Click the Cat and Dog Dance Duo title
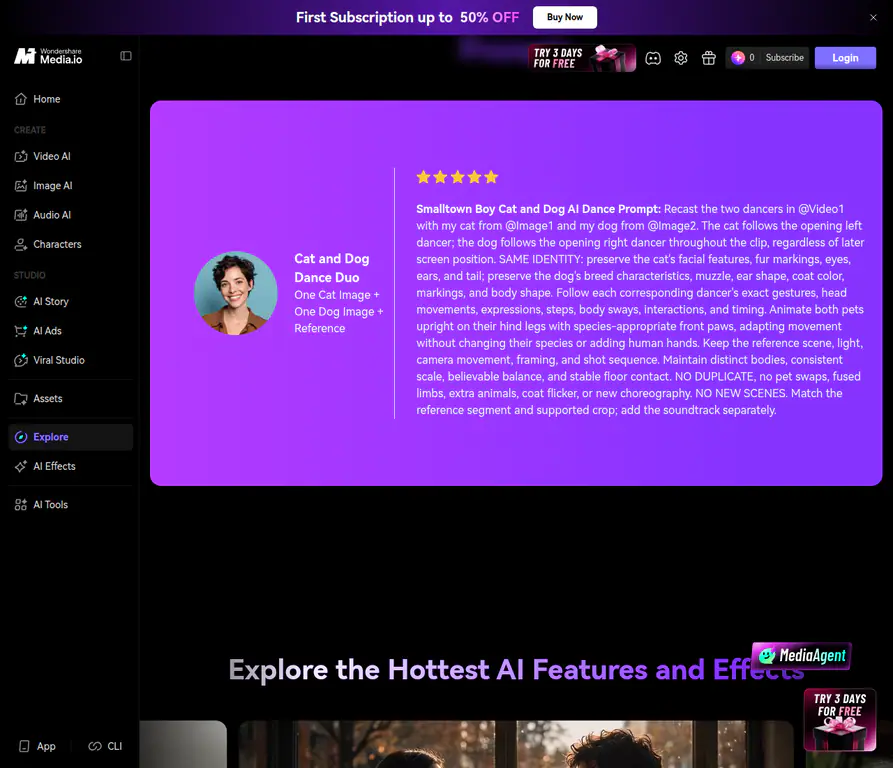Viewport: 893px width, 768px height. point(332,268)
